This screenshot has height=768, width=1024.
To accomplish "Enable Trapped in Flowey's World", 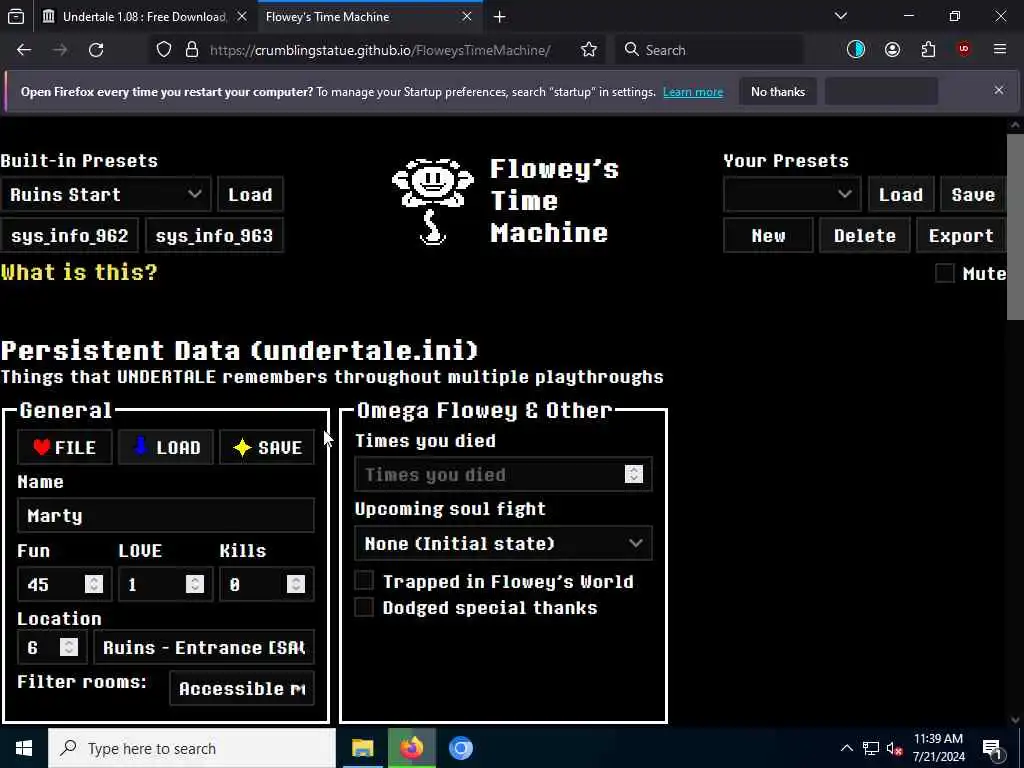I will click(x=364, y=581).
